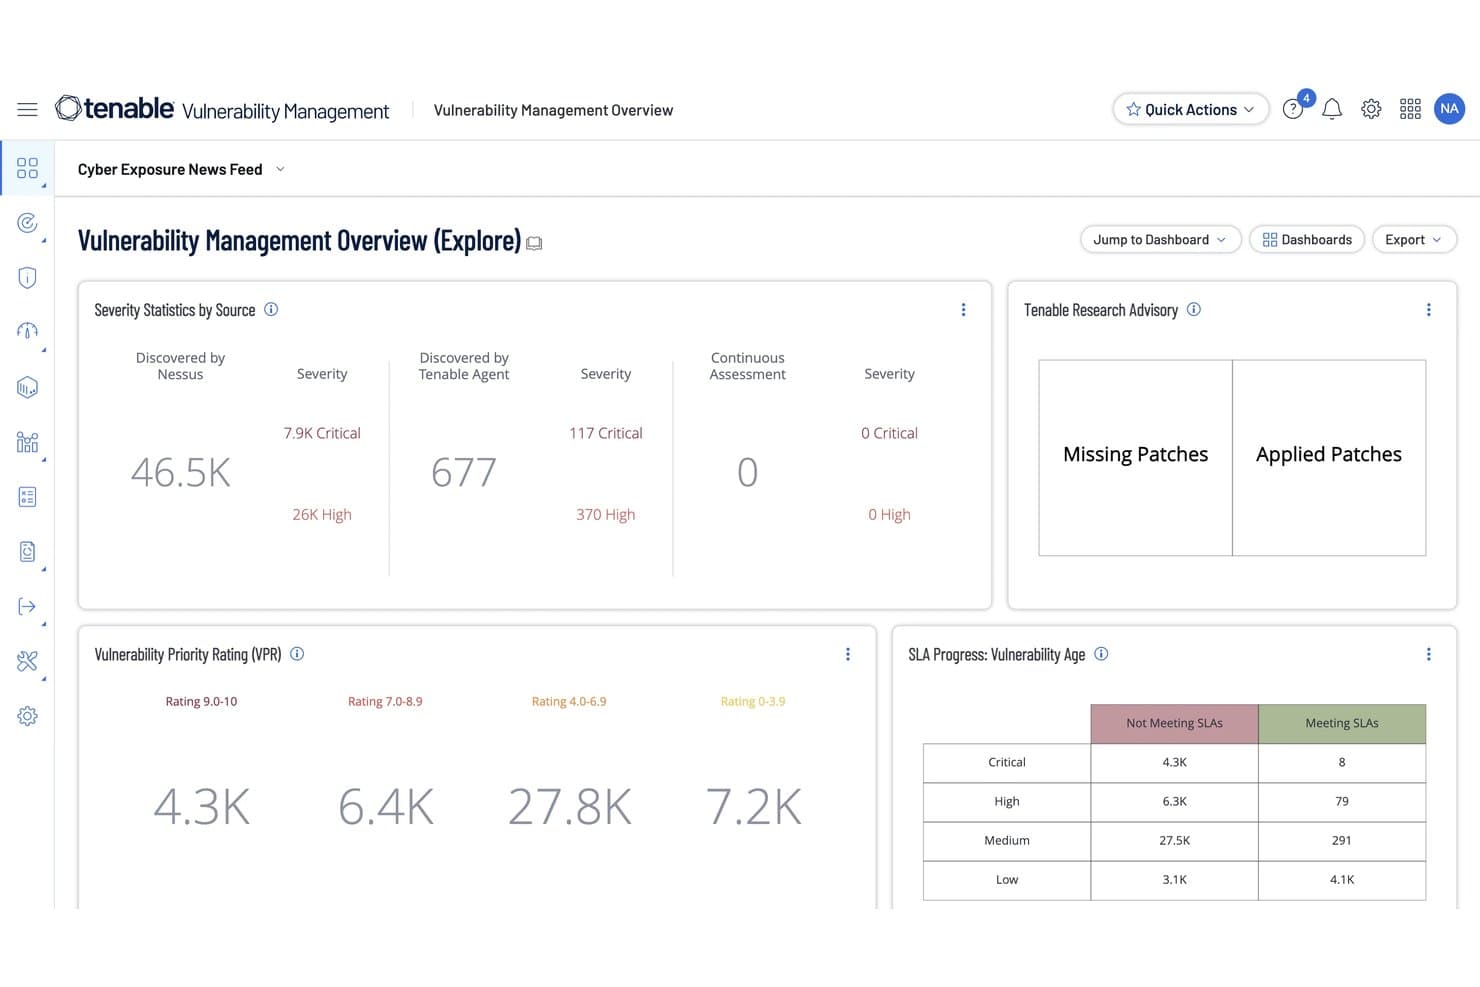Open VPR widget kebab menu
This screenshot has width=1480, height=987.
point(848,654)
